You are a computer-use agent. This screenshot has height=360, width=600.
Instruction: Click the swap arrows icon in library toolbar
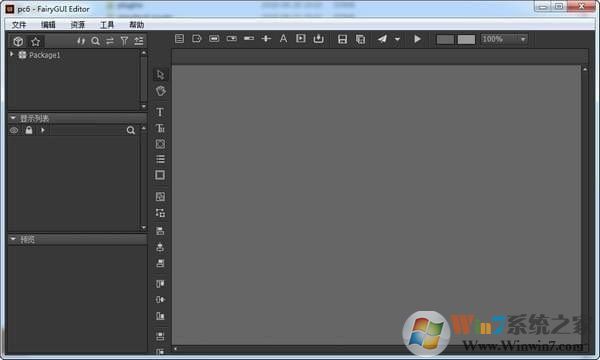pyautogui.click(x=110, y=41)
